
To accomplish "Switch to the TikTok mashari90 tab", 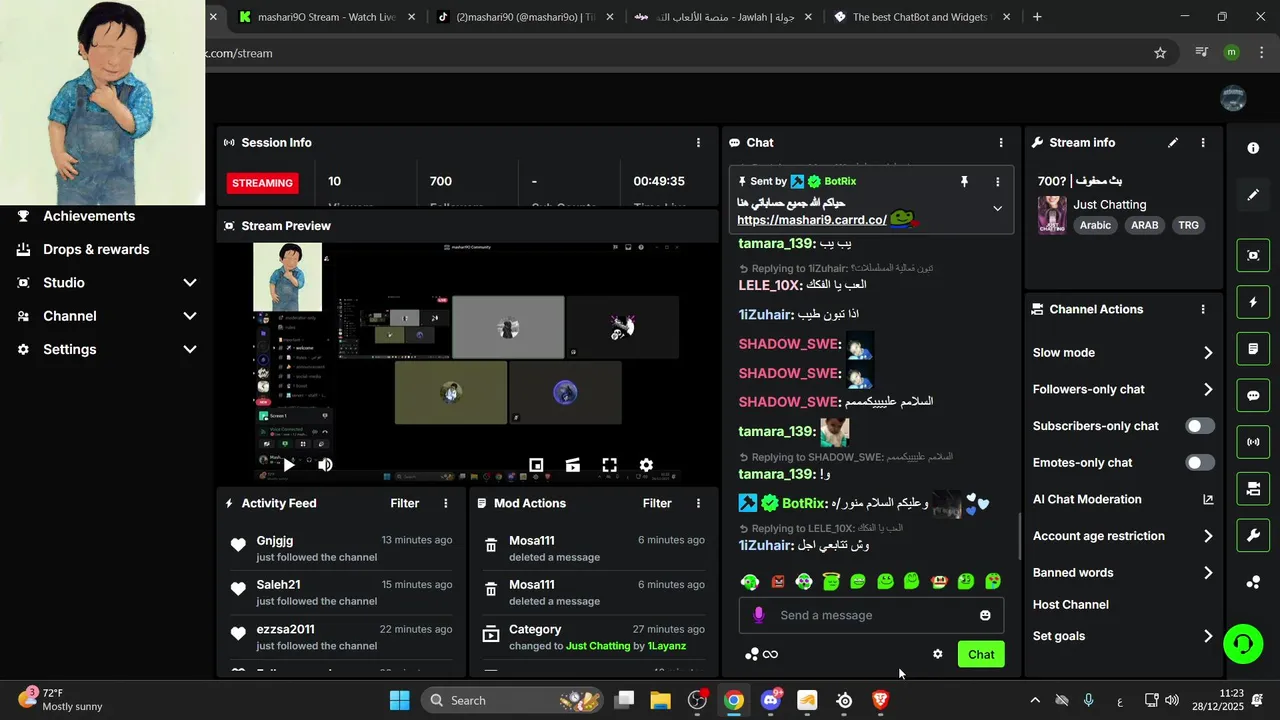I will (524, 17).
